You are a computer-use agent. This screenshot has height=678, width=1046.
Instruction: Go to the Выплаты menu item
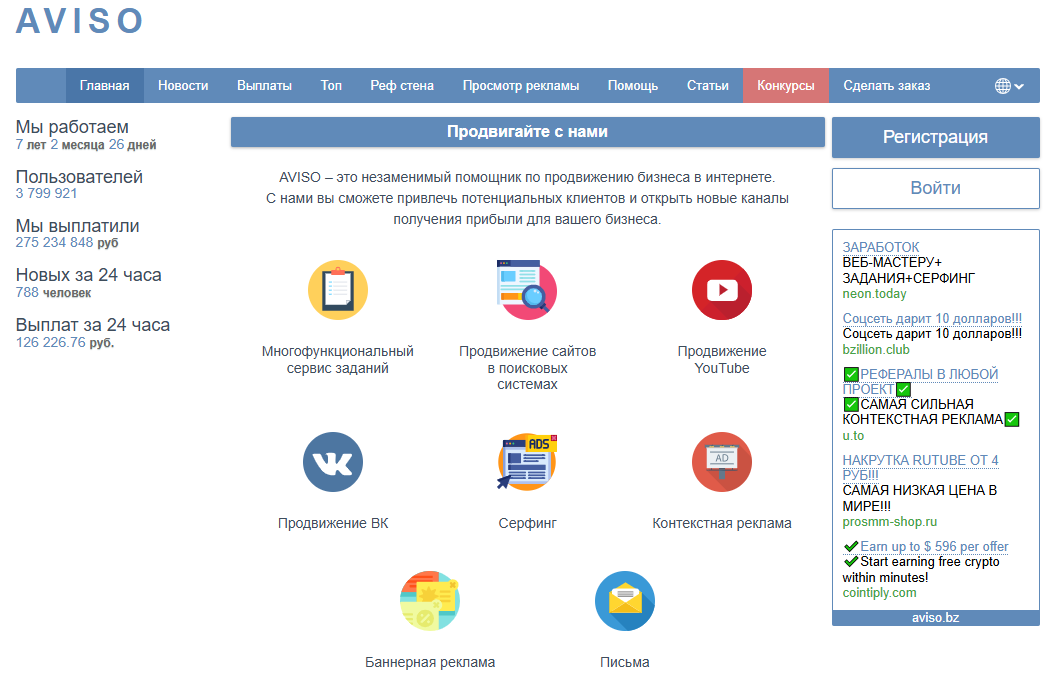[264, 86]
